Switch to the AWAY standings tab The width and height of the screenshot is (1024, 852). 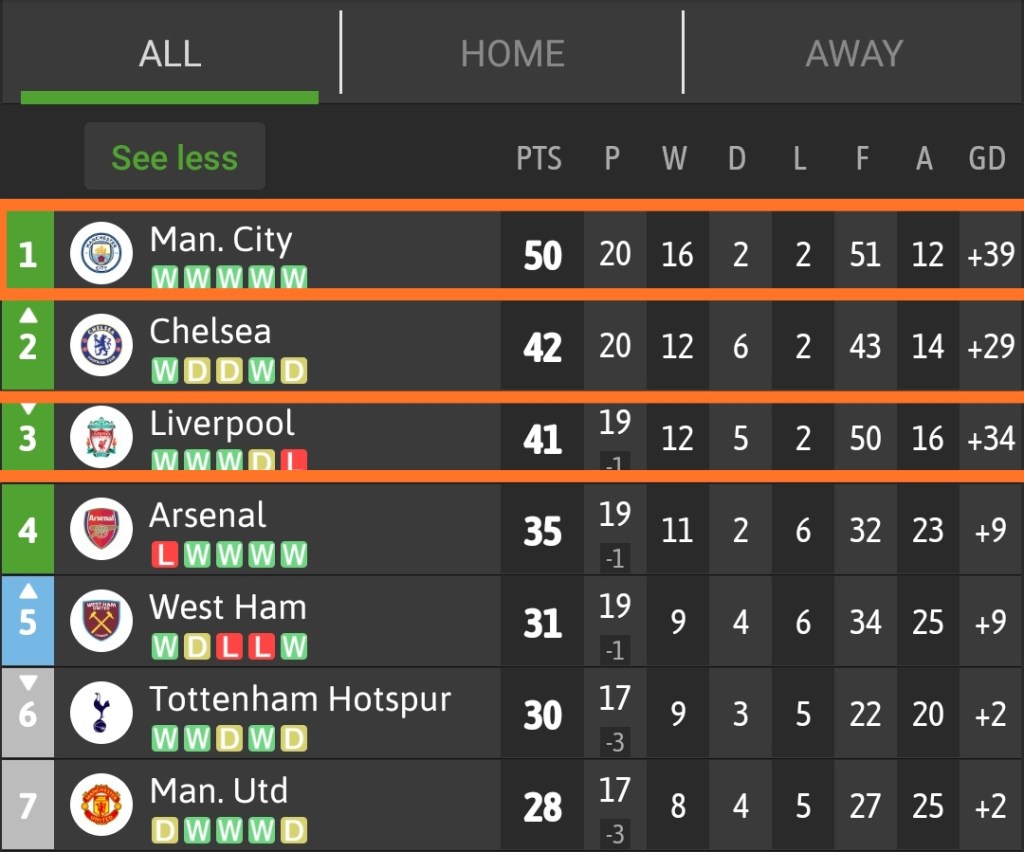point(854,53)
